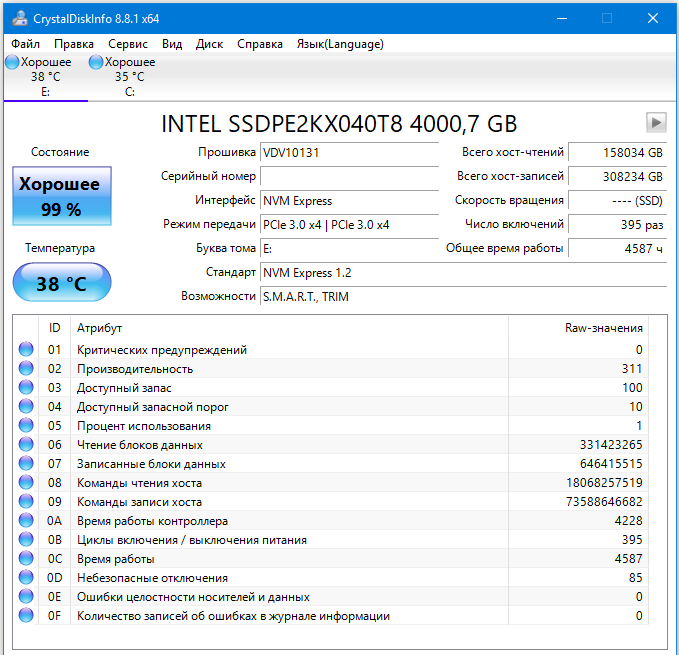Viewport: 679px width, 655px height.
Task: Click the rotation speed value ---- (SSD)
Action: [617, 201]
